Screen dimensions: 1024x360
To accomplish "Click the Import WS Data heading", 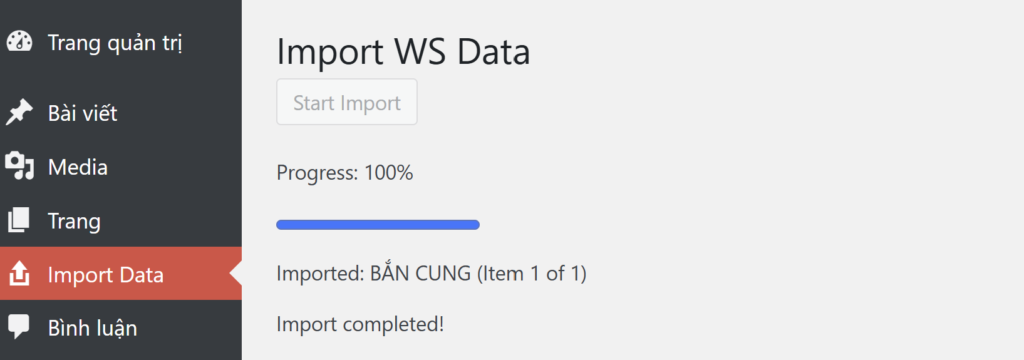I will click(403, 52).
